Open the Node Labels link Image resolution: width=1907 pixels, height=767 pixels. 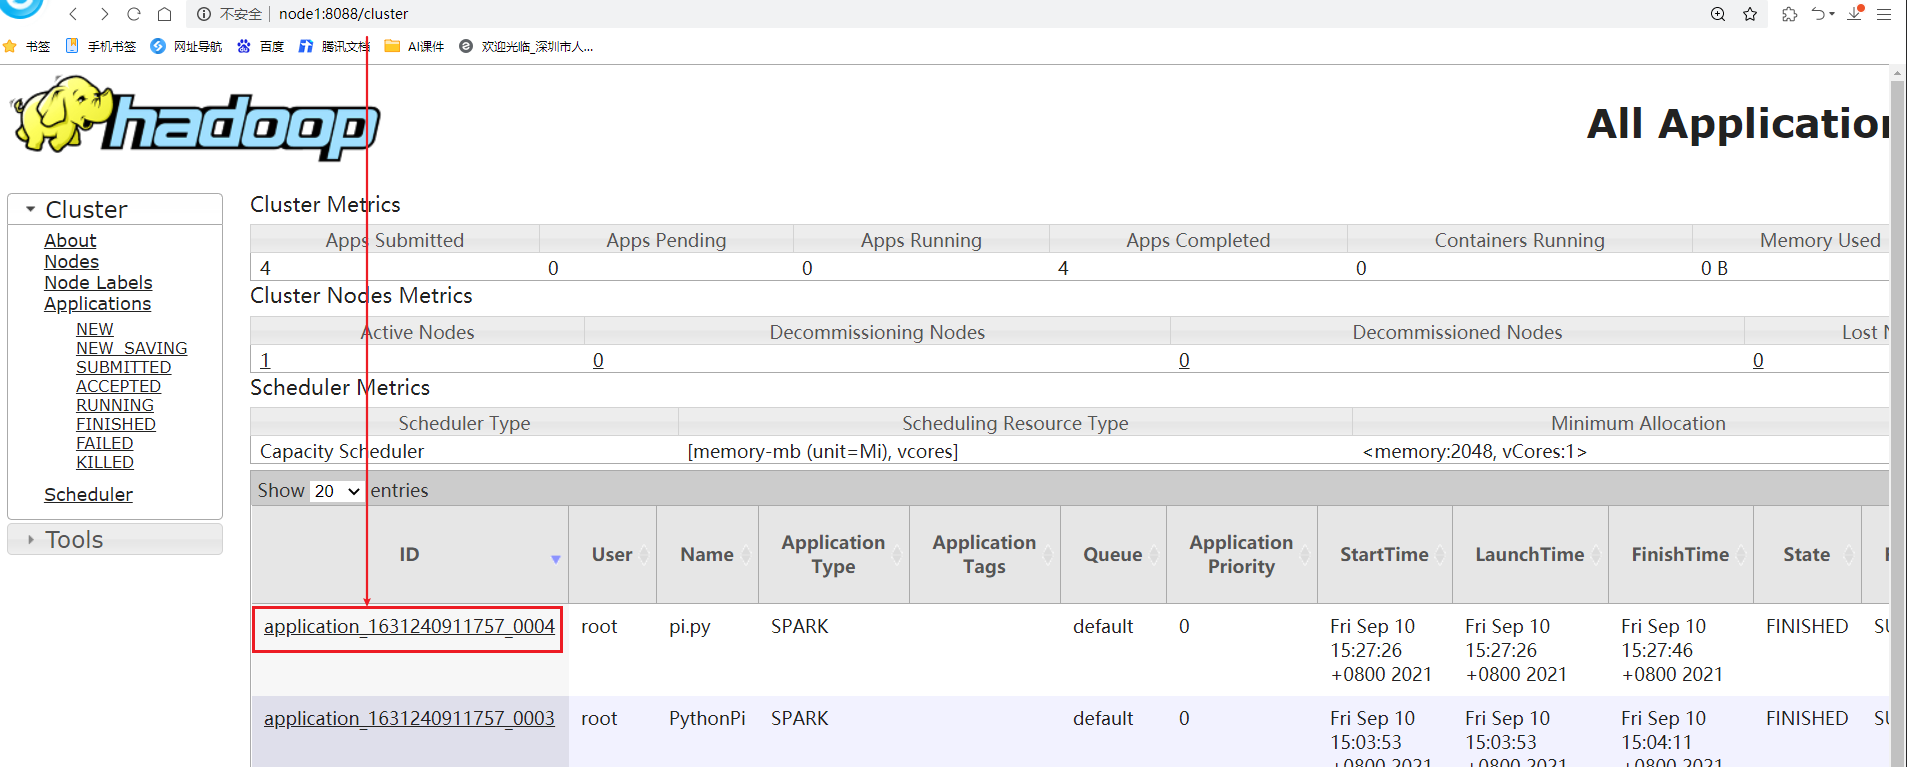98,283
